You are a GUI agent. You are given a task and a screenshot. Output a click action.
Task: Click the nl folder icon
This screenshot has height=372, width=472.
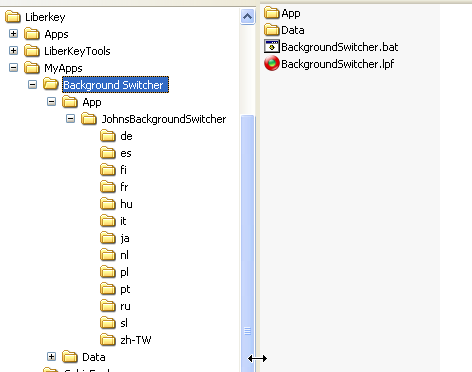pos(108,255)
